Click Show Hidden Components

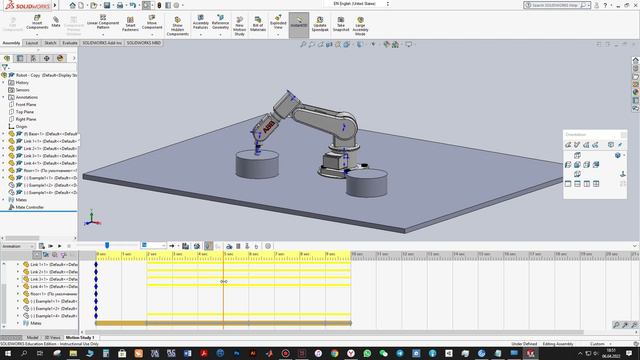178,26
